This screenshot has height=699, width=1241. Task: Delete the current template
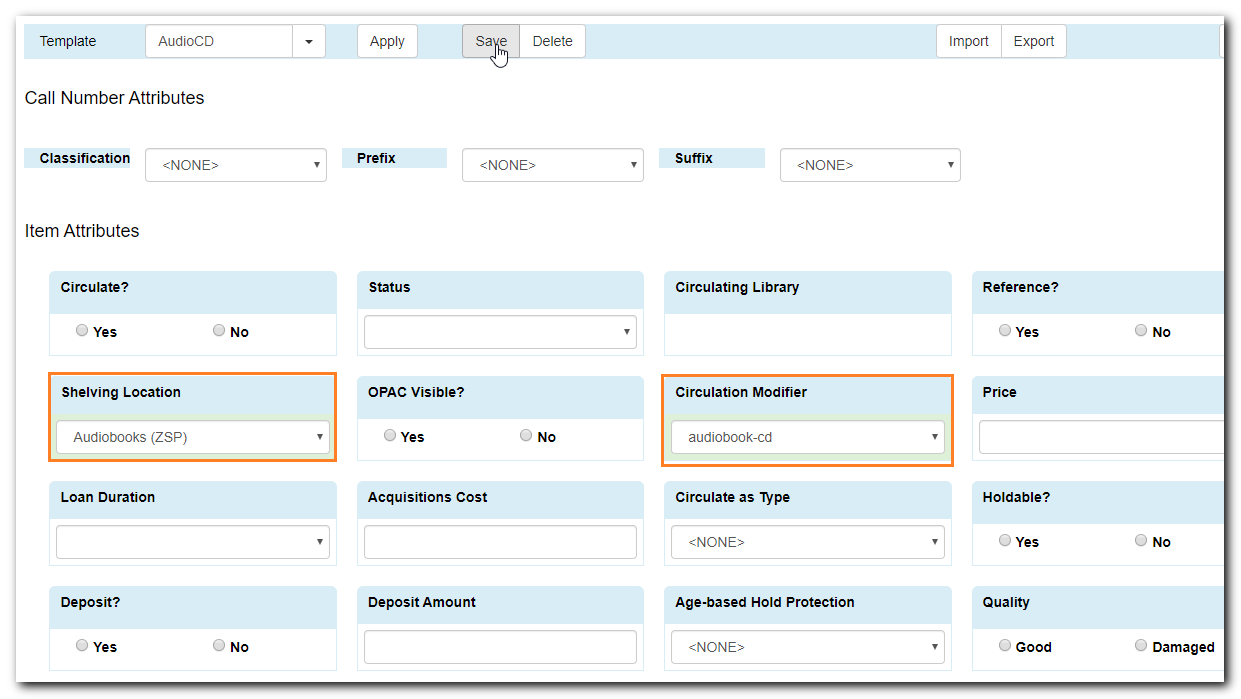point(552,41)
